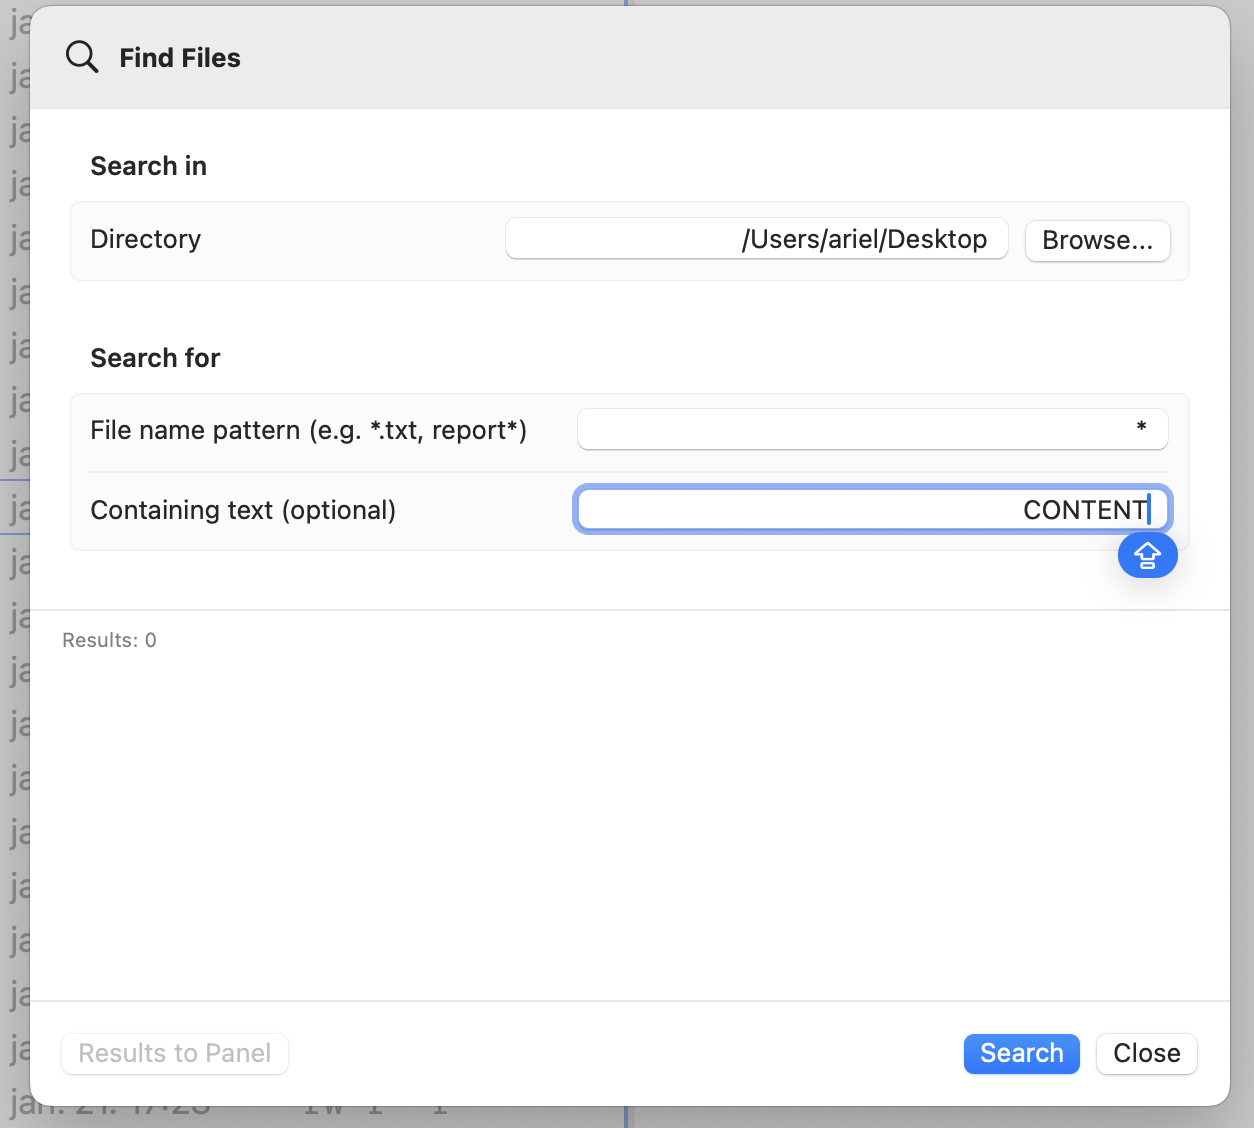Click the blue caps-lock indicator badge
Image resolution: width=1254 pixels, height=1128 pixels.
tap(1147, 555)
